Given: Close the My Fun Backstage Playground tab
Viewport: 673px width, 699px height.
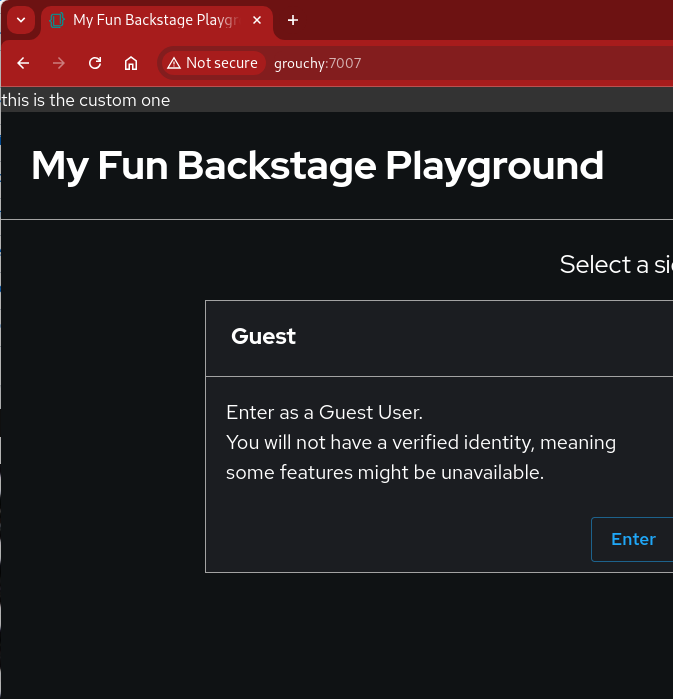Looking at the screenshot, I should click(x=257, y=20).
